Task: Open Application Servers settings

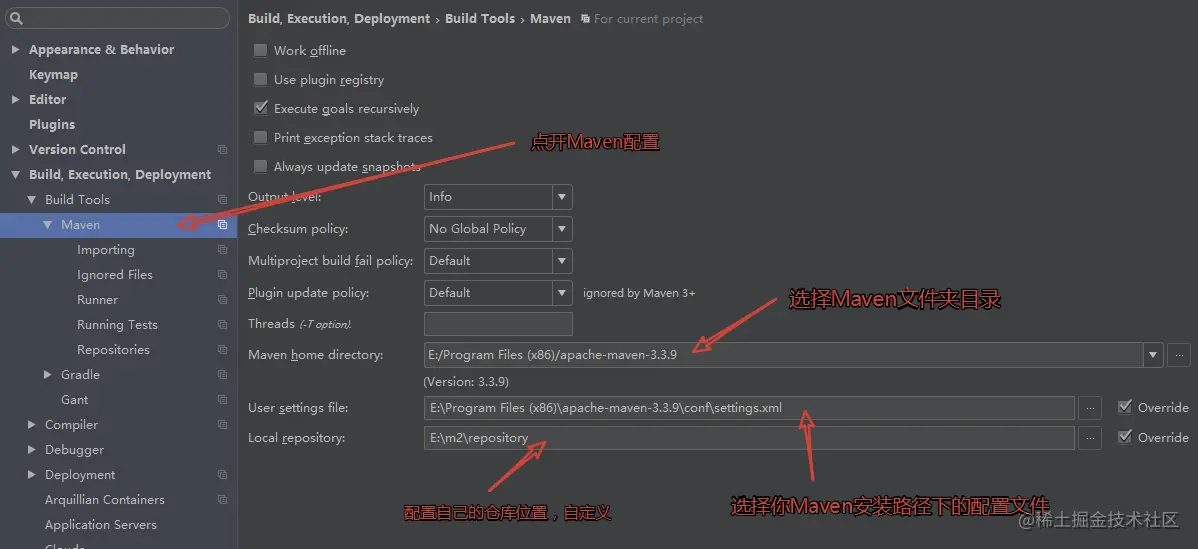Action: pos(101,525)
